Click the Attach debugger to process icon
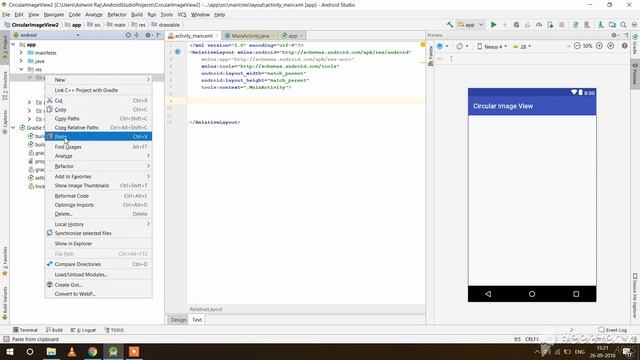This screenshot has height=360, width=640. [x=550, y=24]
